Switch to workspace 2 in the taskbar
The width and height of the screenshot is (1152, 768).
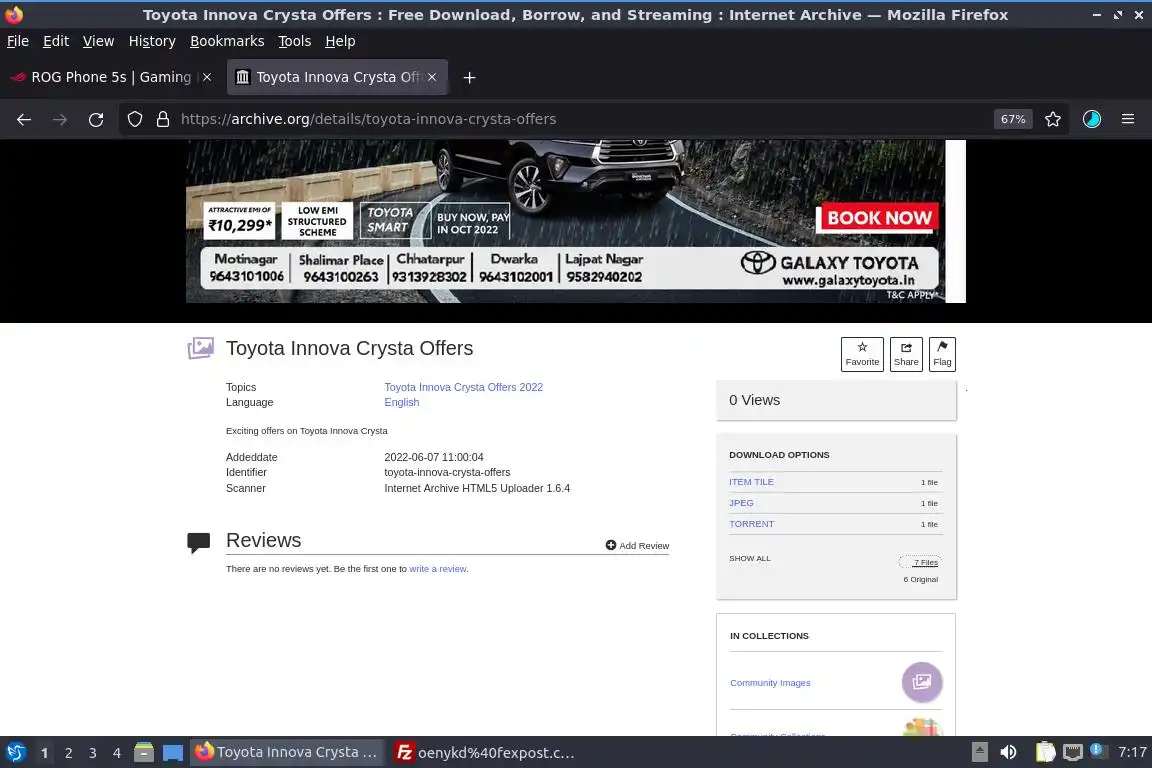point(68,753)
